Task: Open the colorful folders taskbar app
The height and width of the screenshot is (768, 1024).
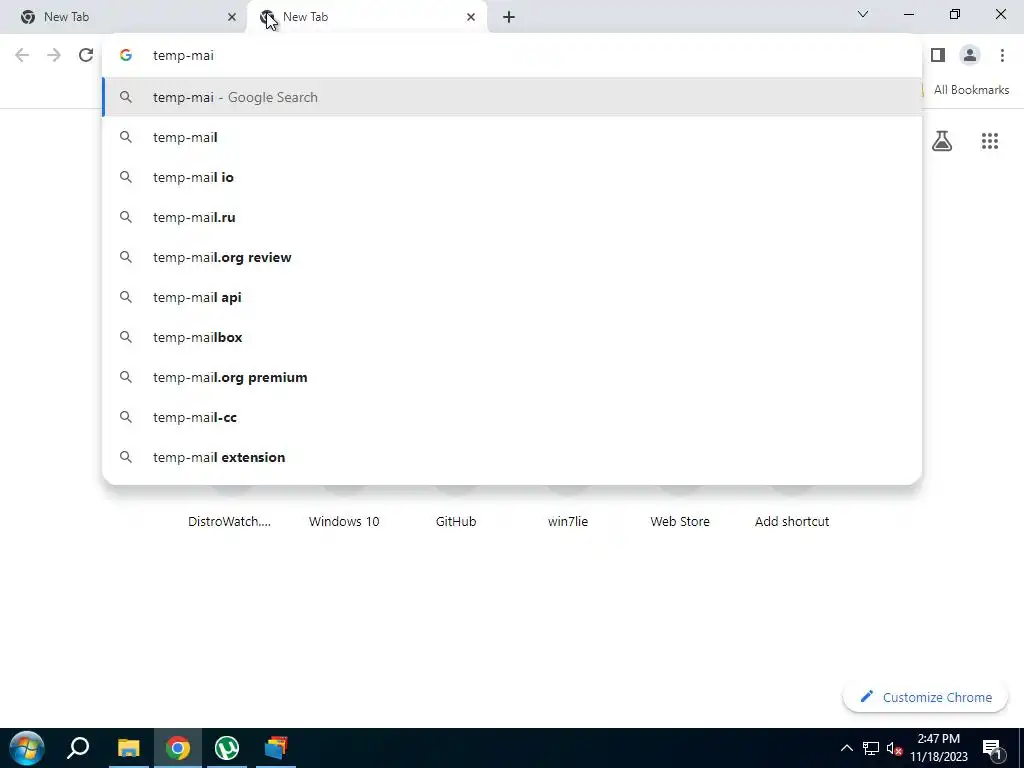Action: (x=276, y=748)
